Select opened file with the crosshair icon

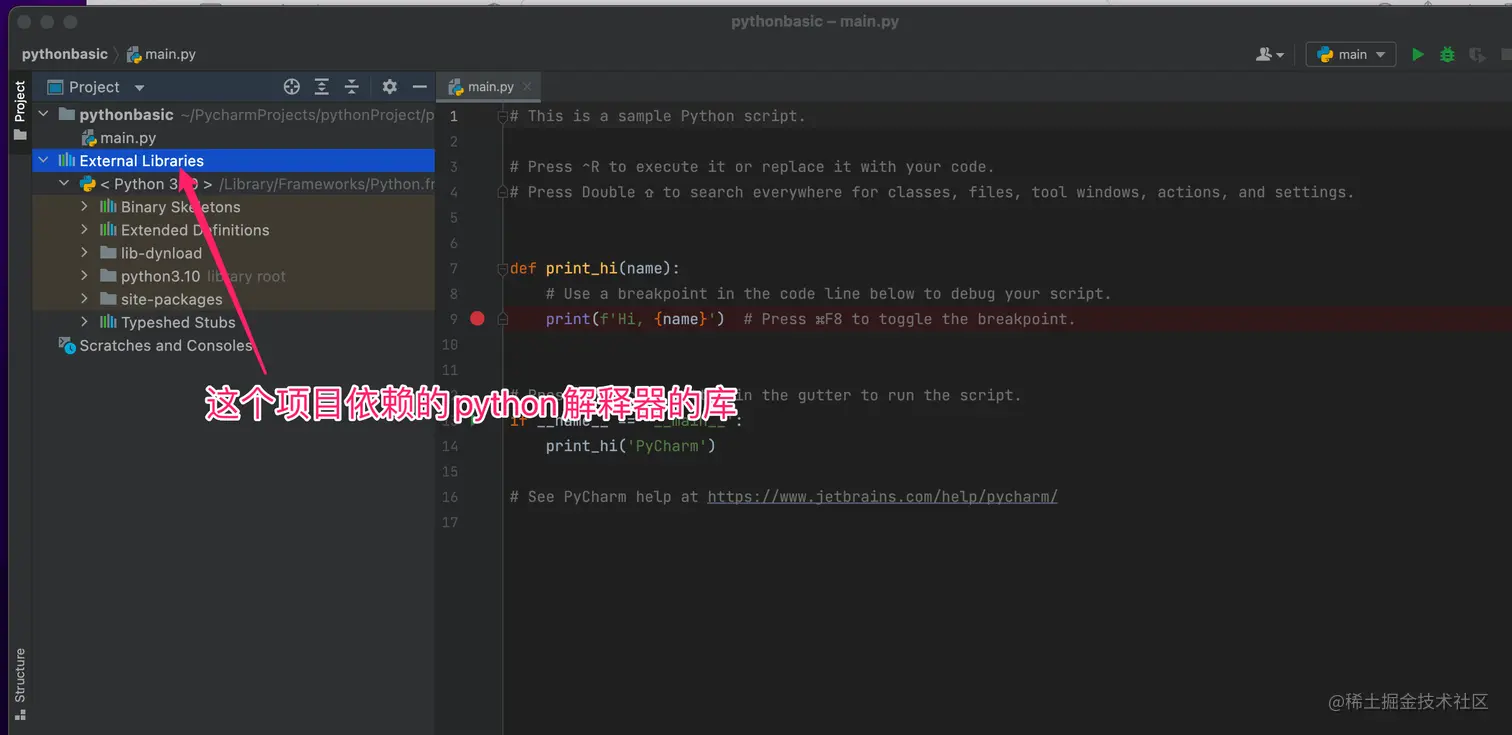292,87
